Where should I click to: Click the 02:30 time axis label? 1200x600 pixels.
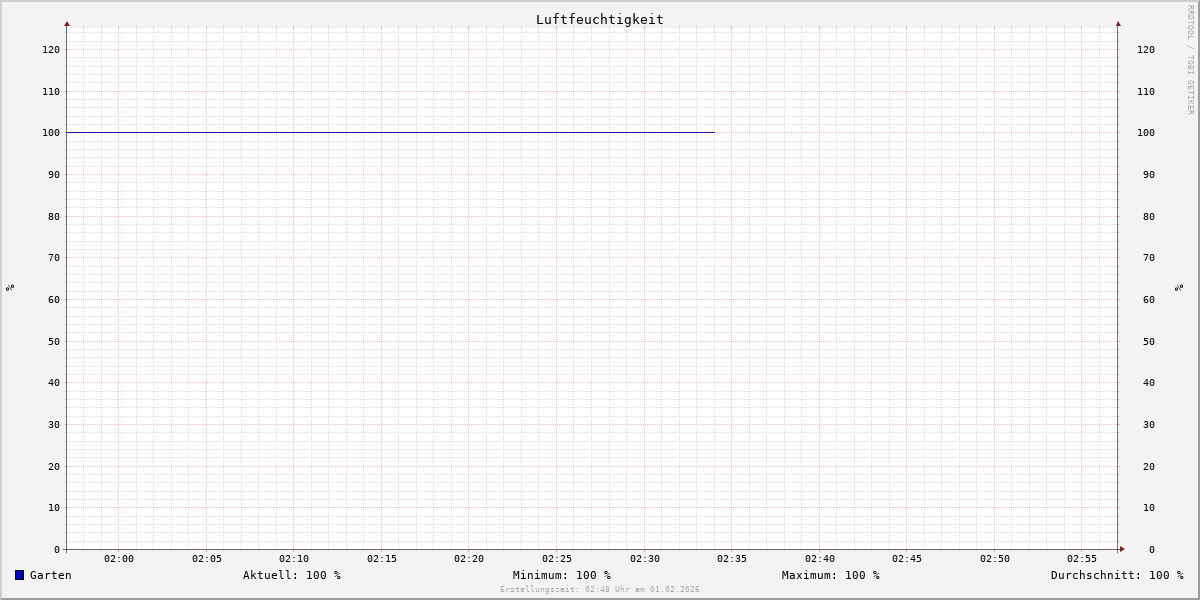click(644, 559)
